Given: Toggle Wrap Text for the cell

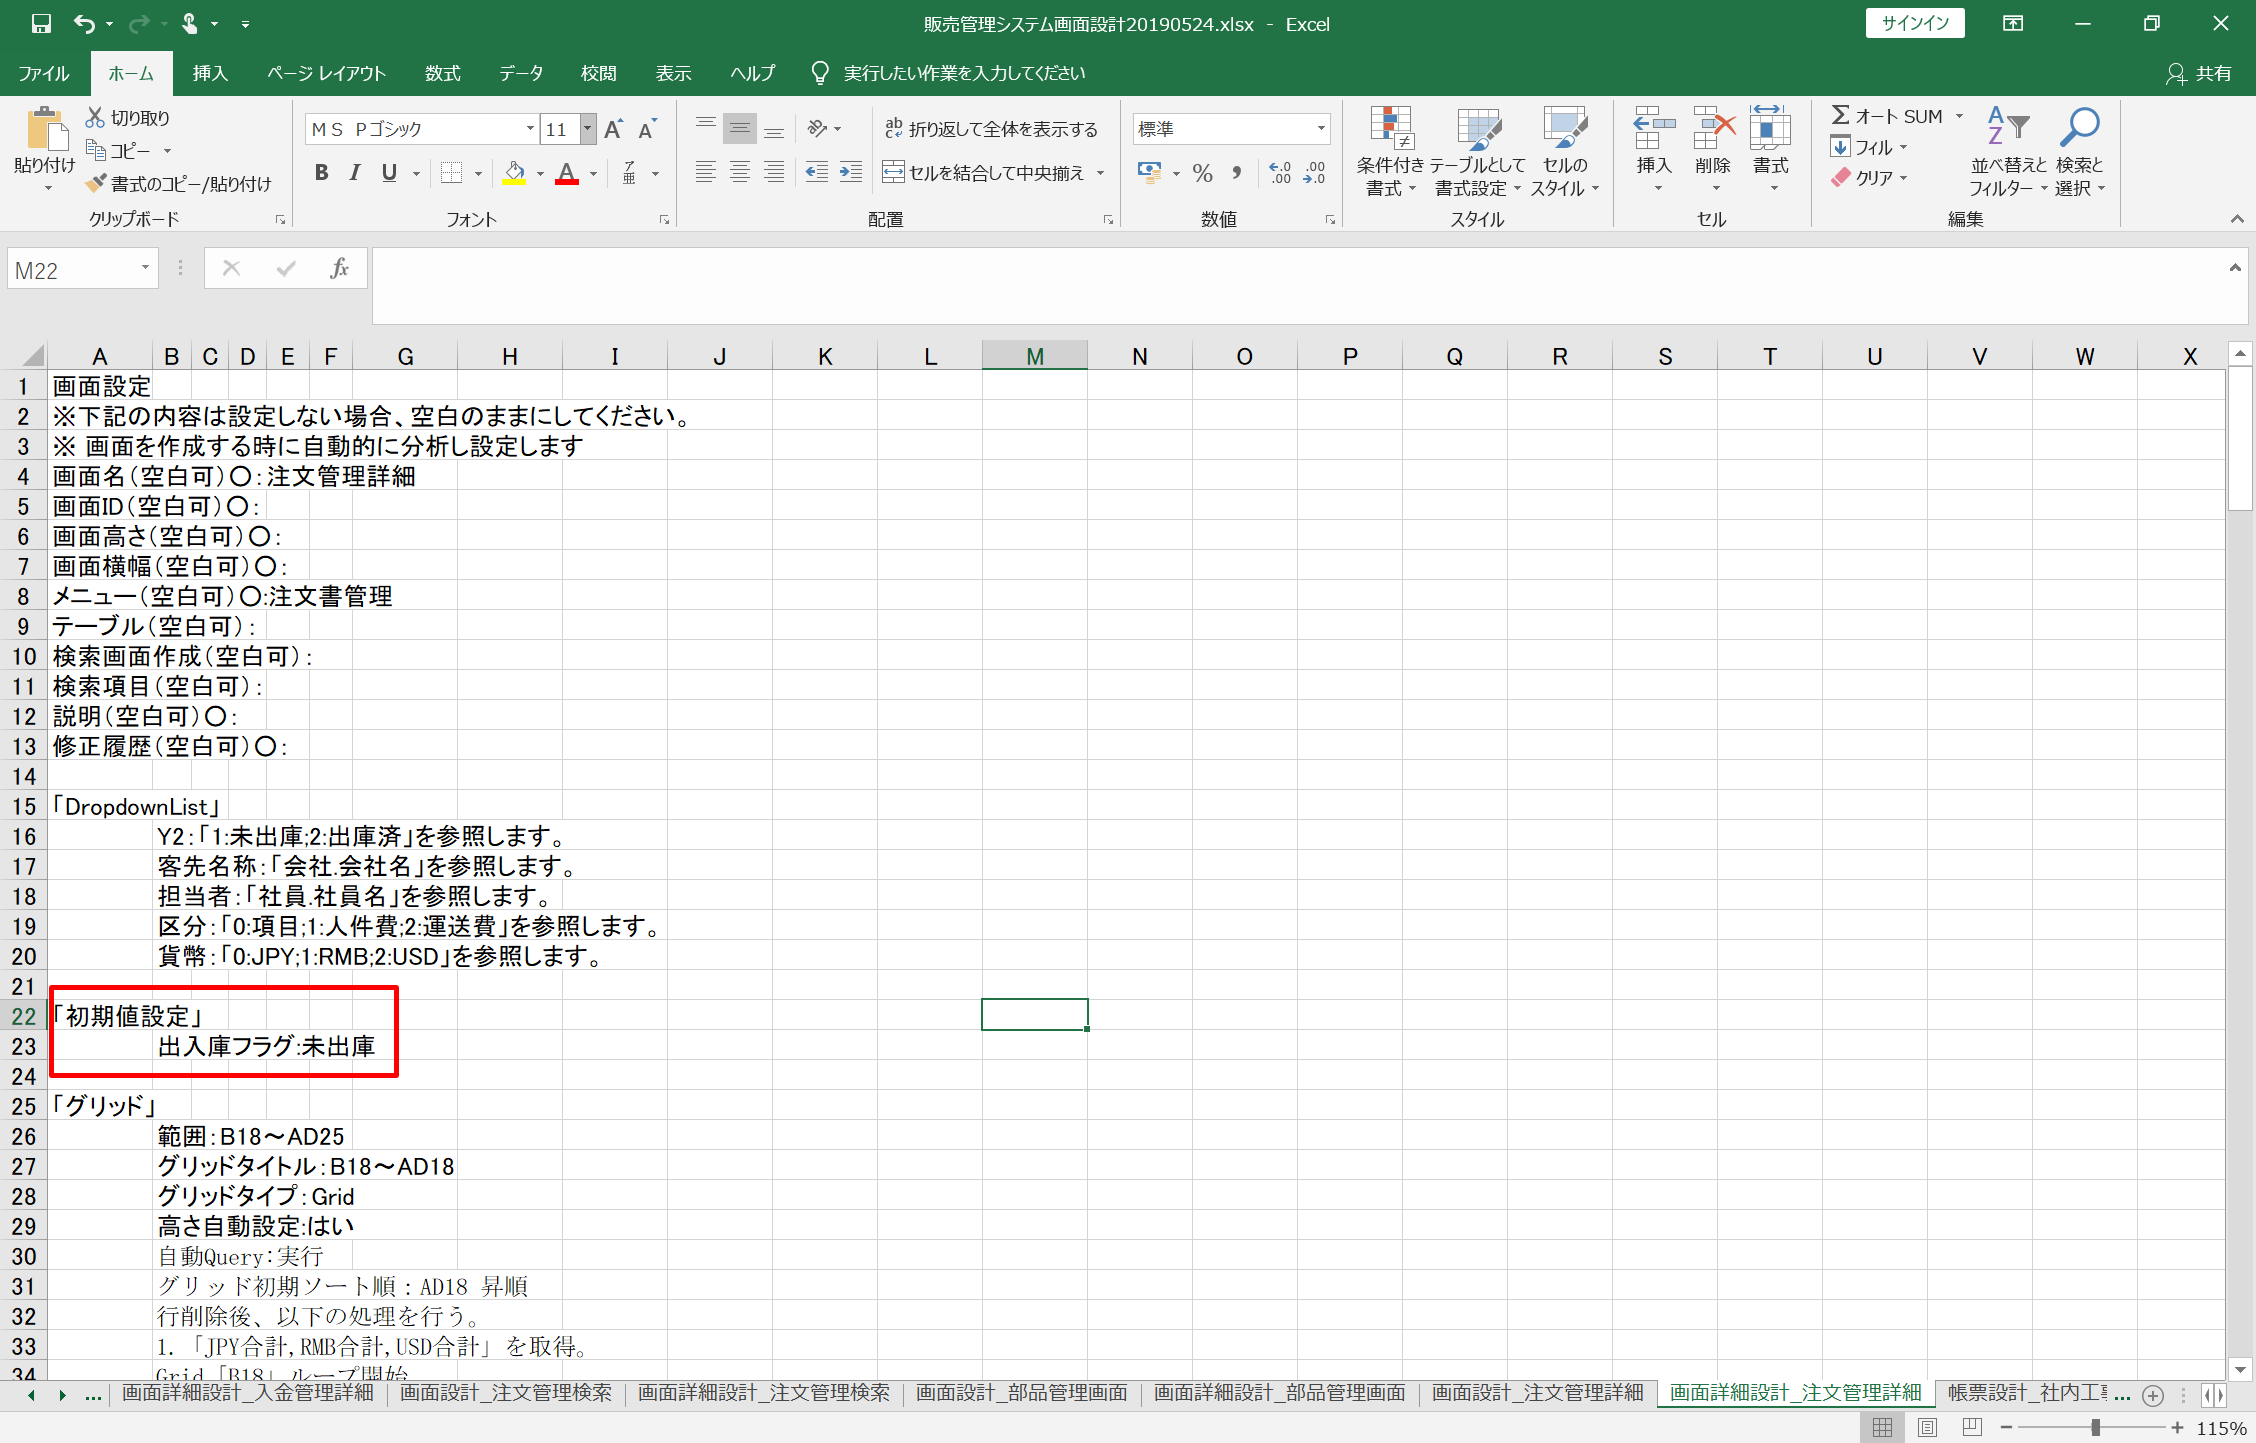Looking at the screenshot, I should pos(990,129).
